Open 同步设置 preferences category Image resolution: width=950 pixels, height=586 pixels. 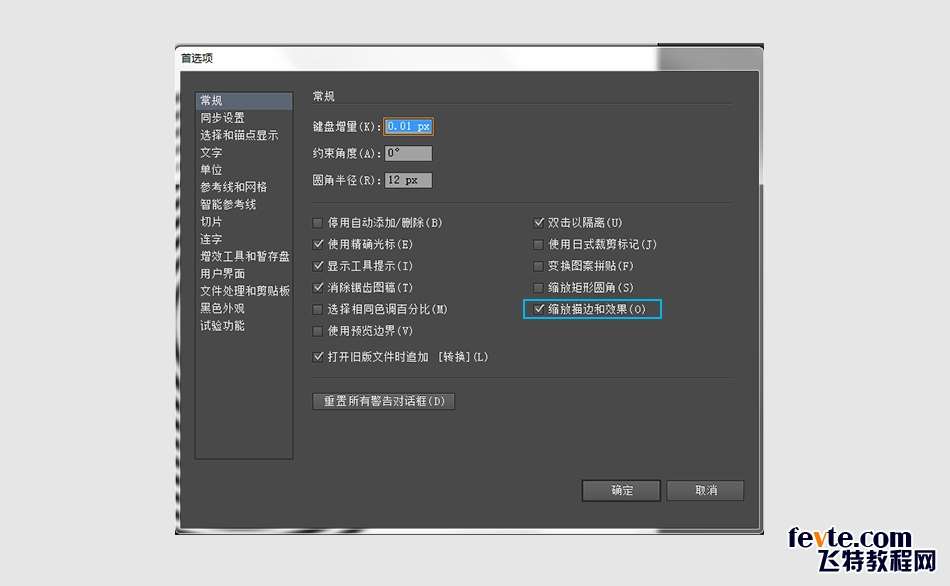222,118
